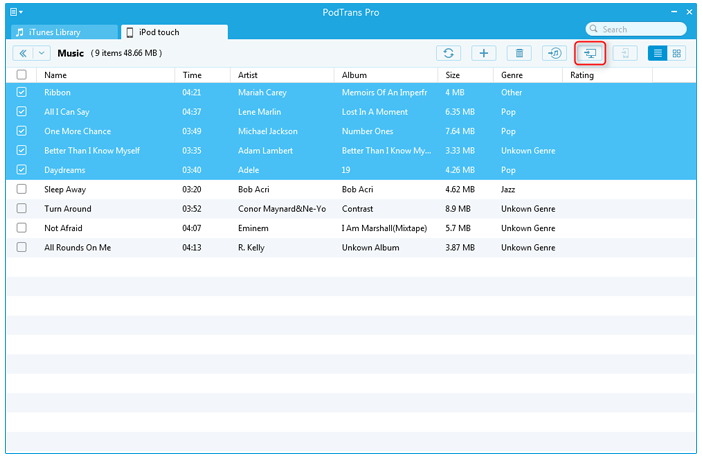Click time value 04:13

tap(192, 247)
